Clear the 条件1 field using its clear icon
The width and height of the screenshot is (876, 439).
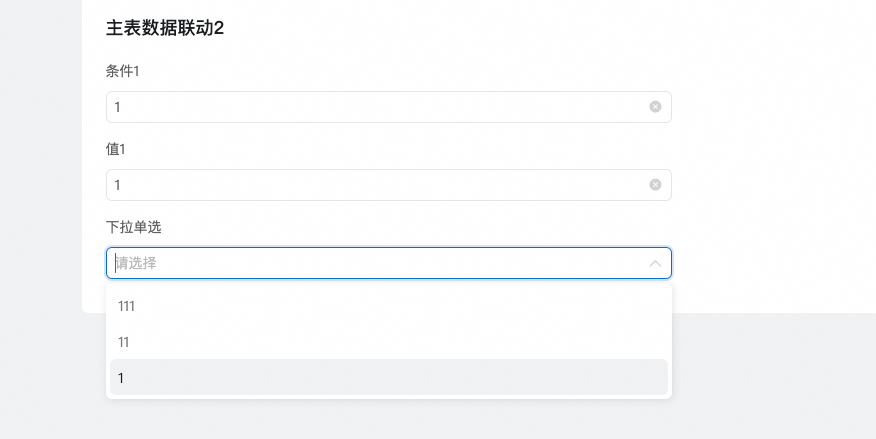[655, 107]
